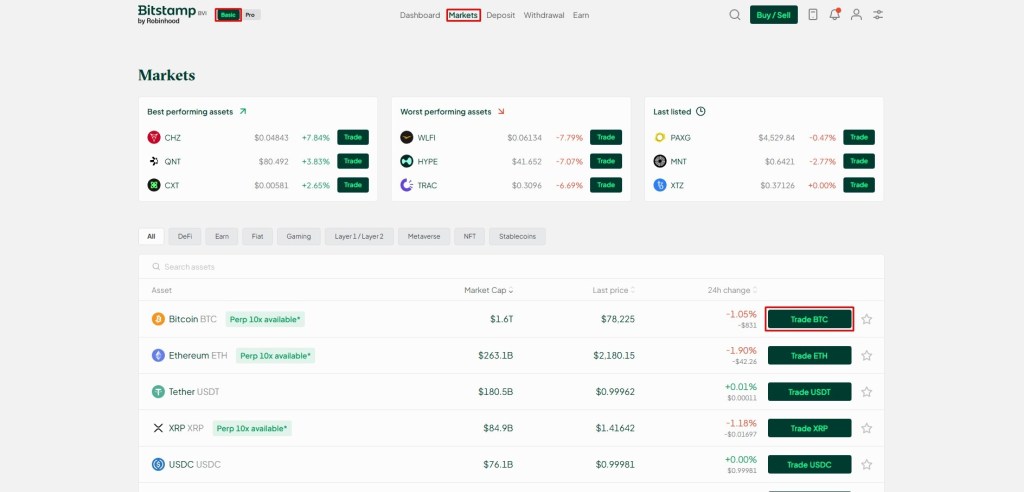The width and height of the screenshot is (1024, 492).
Task: Click the CHZ coin icon
Action: [x=154, y=137]
